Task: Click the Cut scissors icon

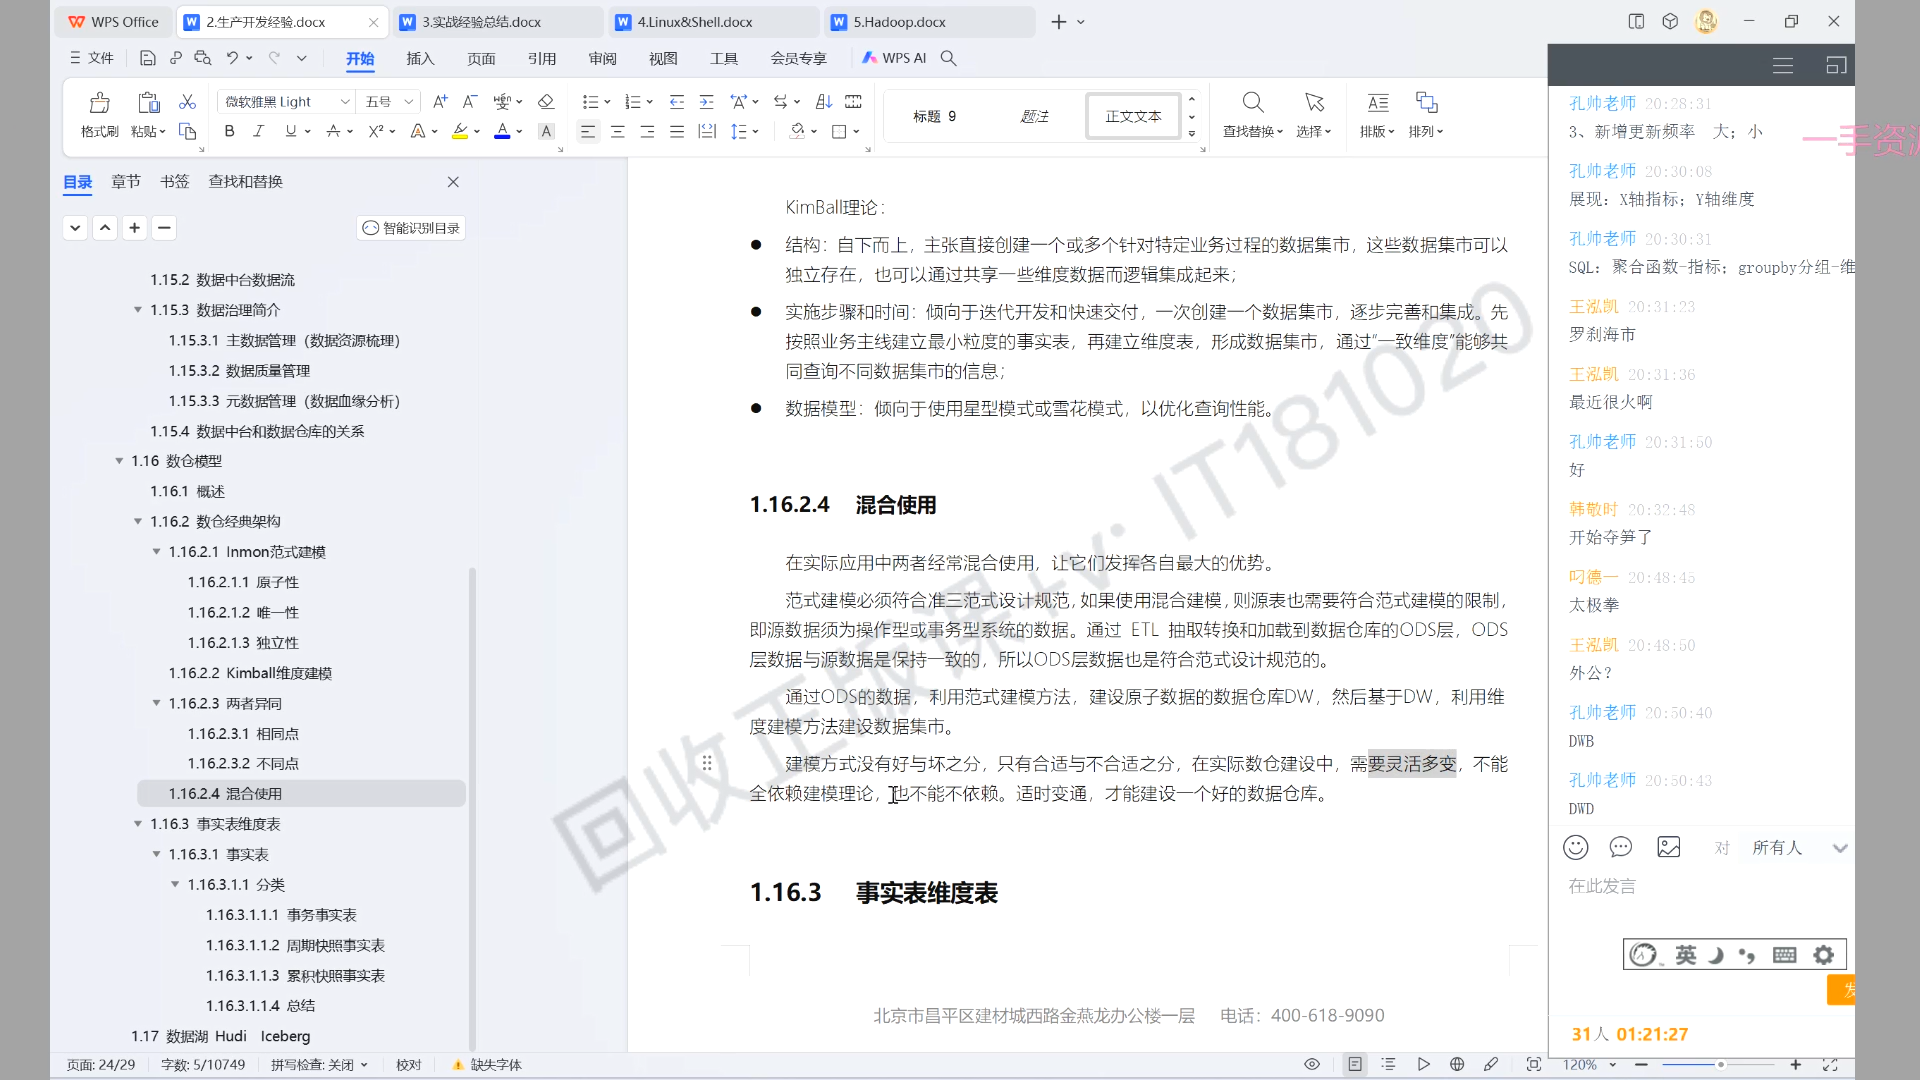Action: pyautogui.click(x=187, y=102)
